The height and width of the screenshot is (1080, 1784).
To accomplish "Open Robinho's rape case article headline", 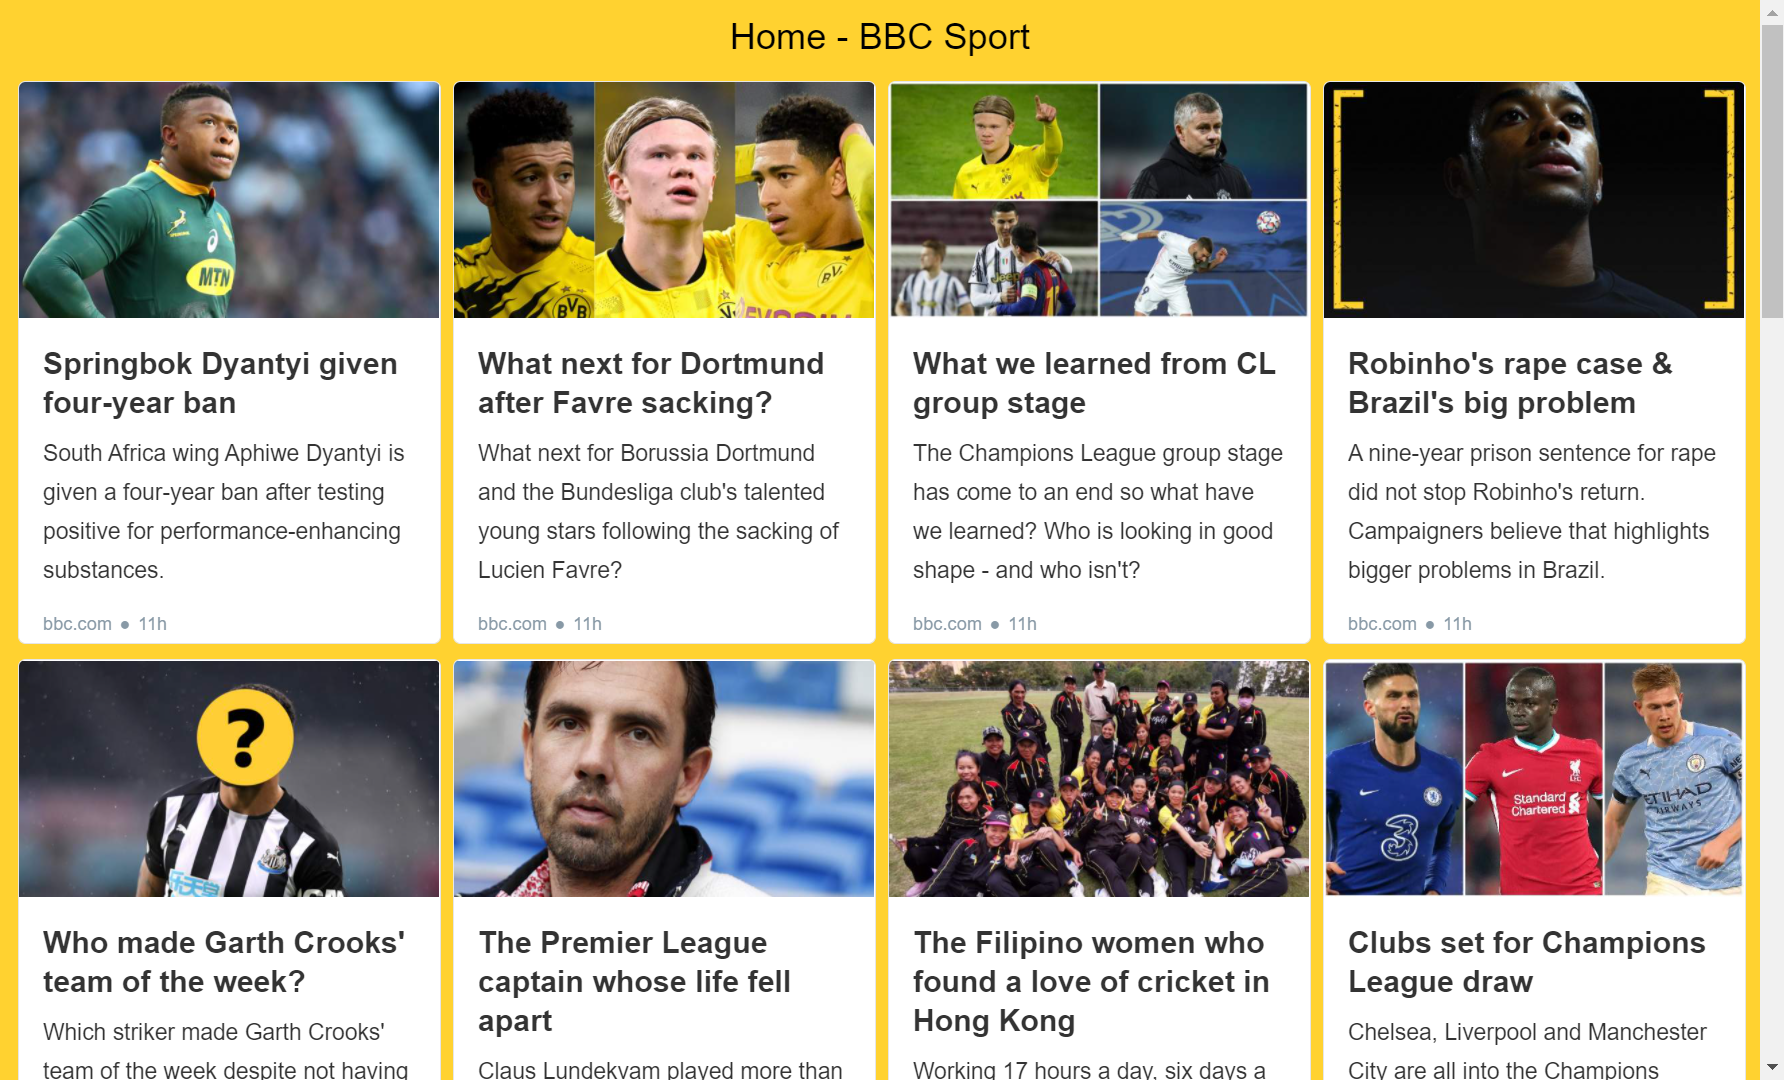I will pyautogui.click(x=1510, y=383).
